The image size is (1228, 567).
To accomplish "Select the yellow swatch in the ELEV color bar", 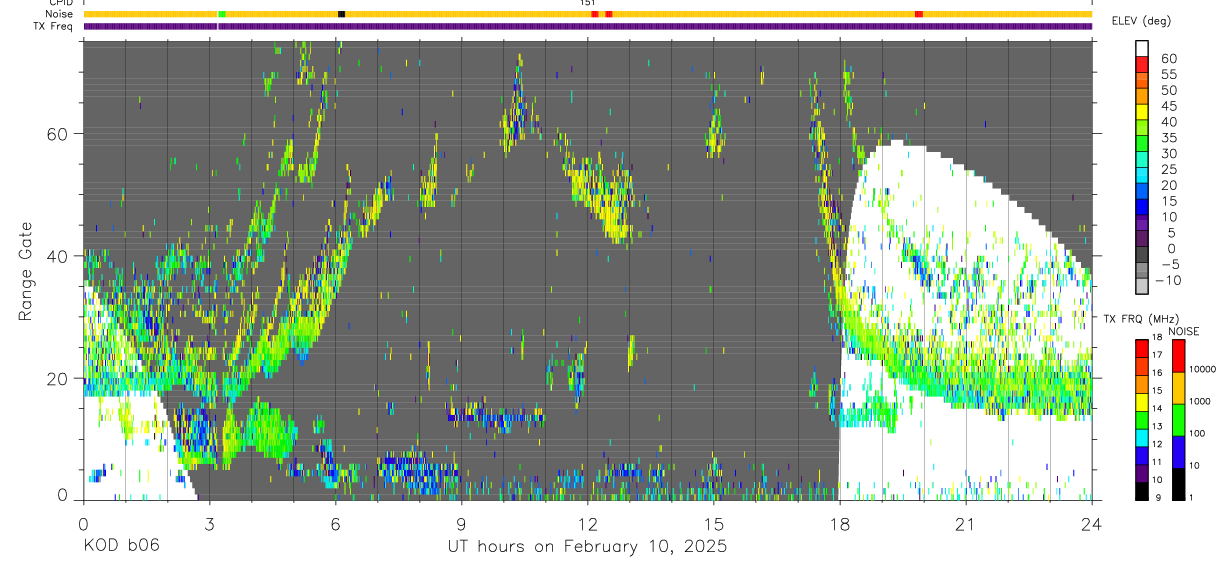I will click(1142, 111).
